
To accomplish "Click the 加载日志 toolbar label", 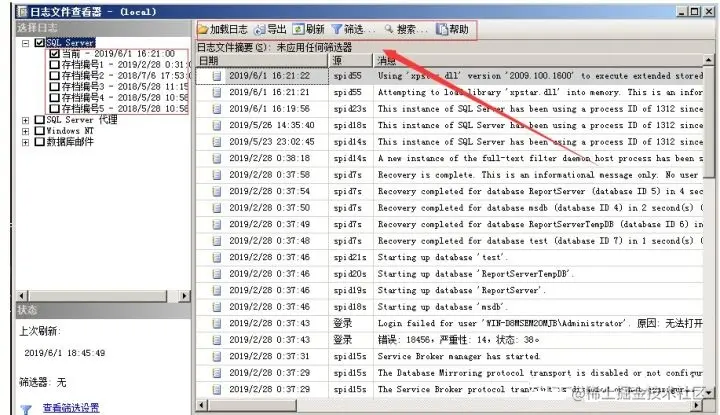I will [x=229, y=29].
